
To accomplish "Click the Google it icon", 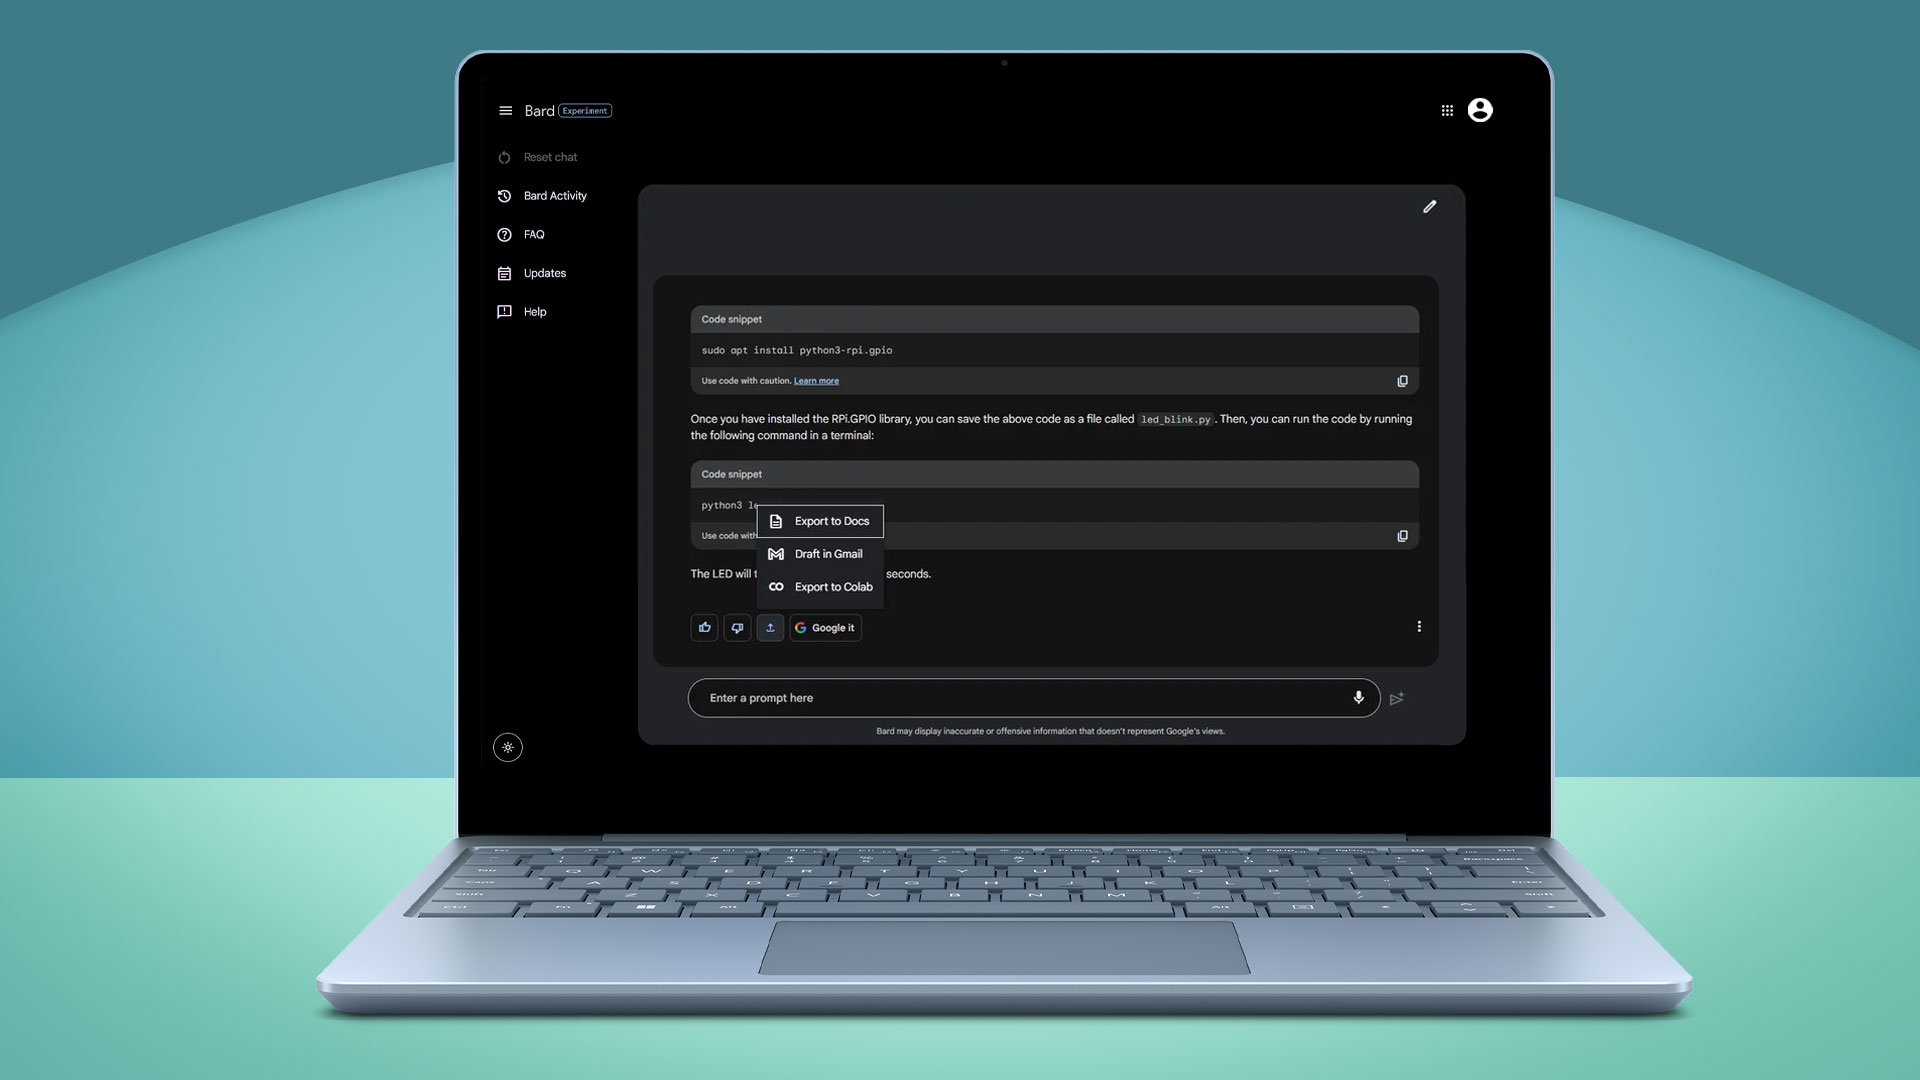I will 824,626.
